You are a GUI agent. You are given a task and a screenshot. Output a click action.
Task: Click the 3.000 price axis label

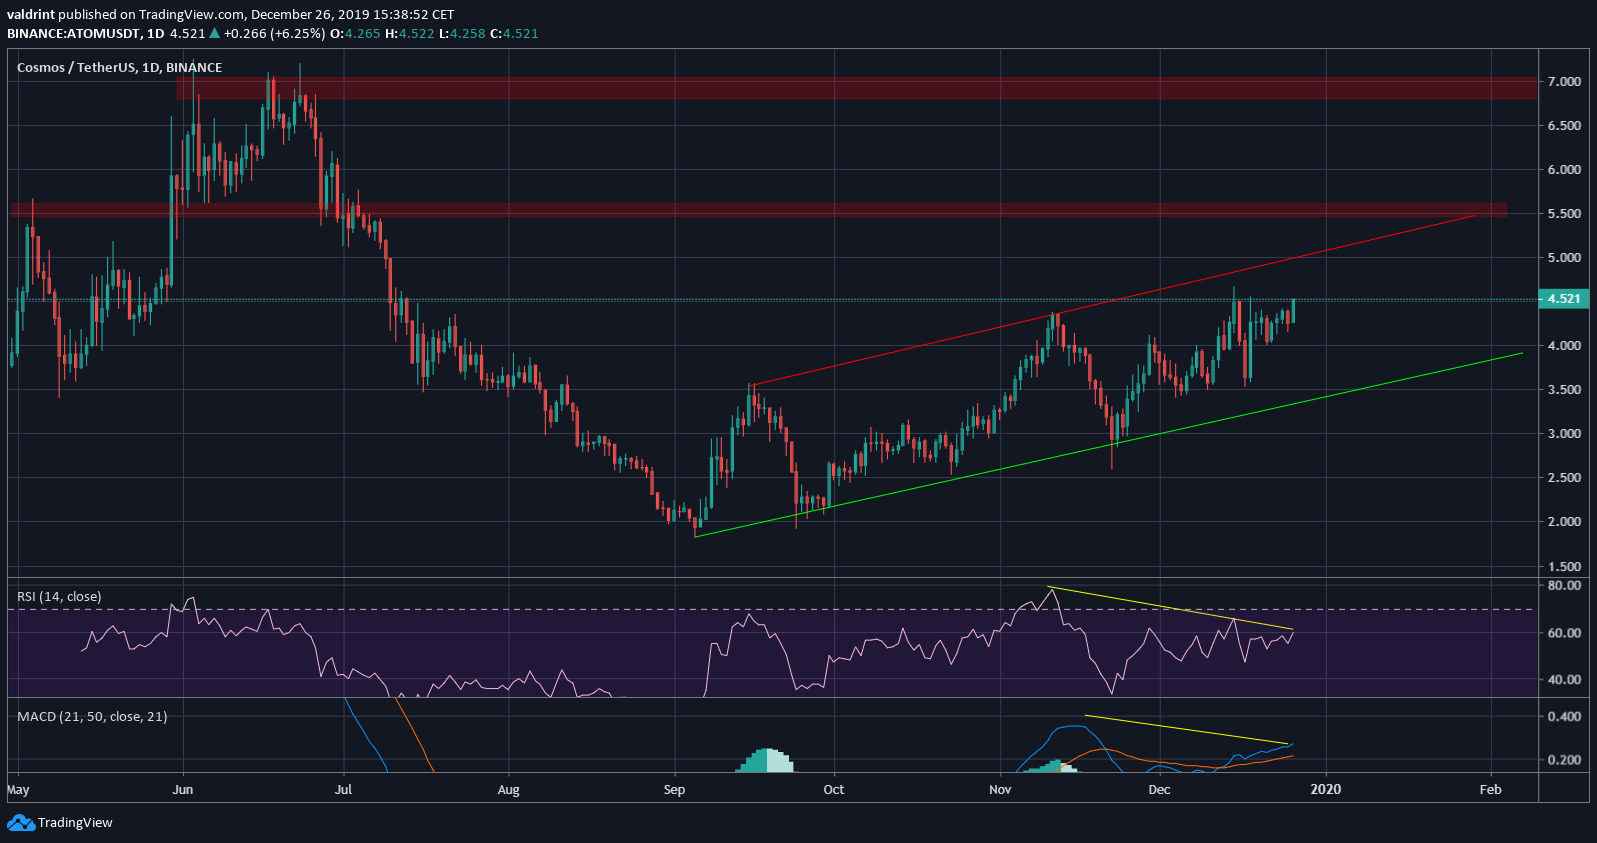click(1564, 433)
